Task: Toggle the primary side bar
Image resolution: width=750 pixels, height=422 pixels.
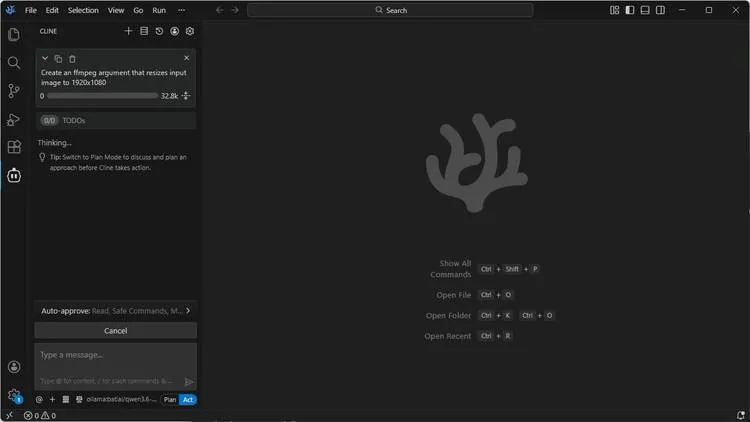Action: (x=630, y=10)
